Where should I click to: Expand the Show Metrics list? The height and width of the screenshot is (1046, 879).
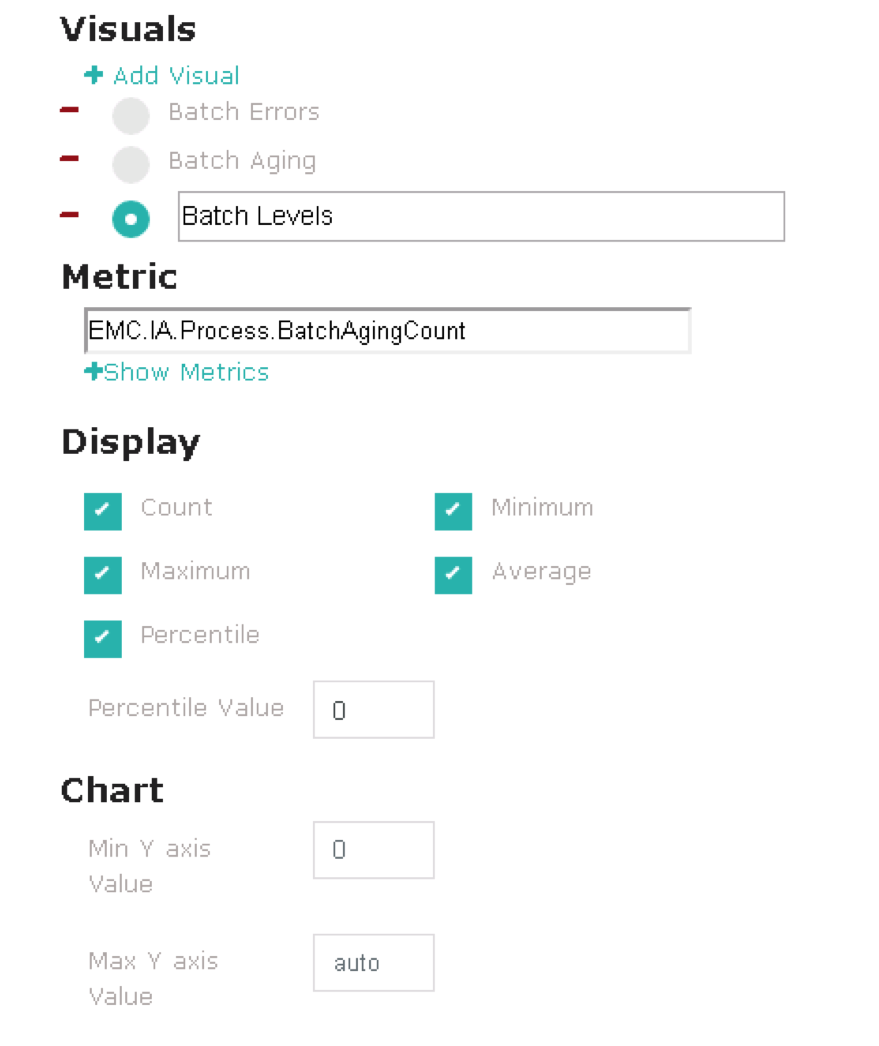point(186,372)
